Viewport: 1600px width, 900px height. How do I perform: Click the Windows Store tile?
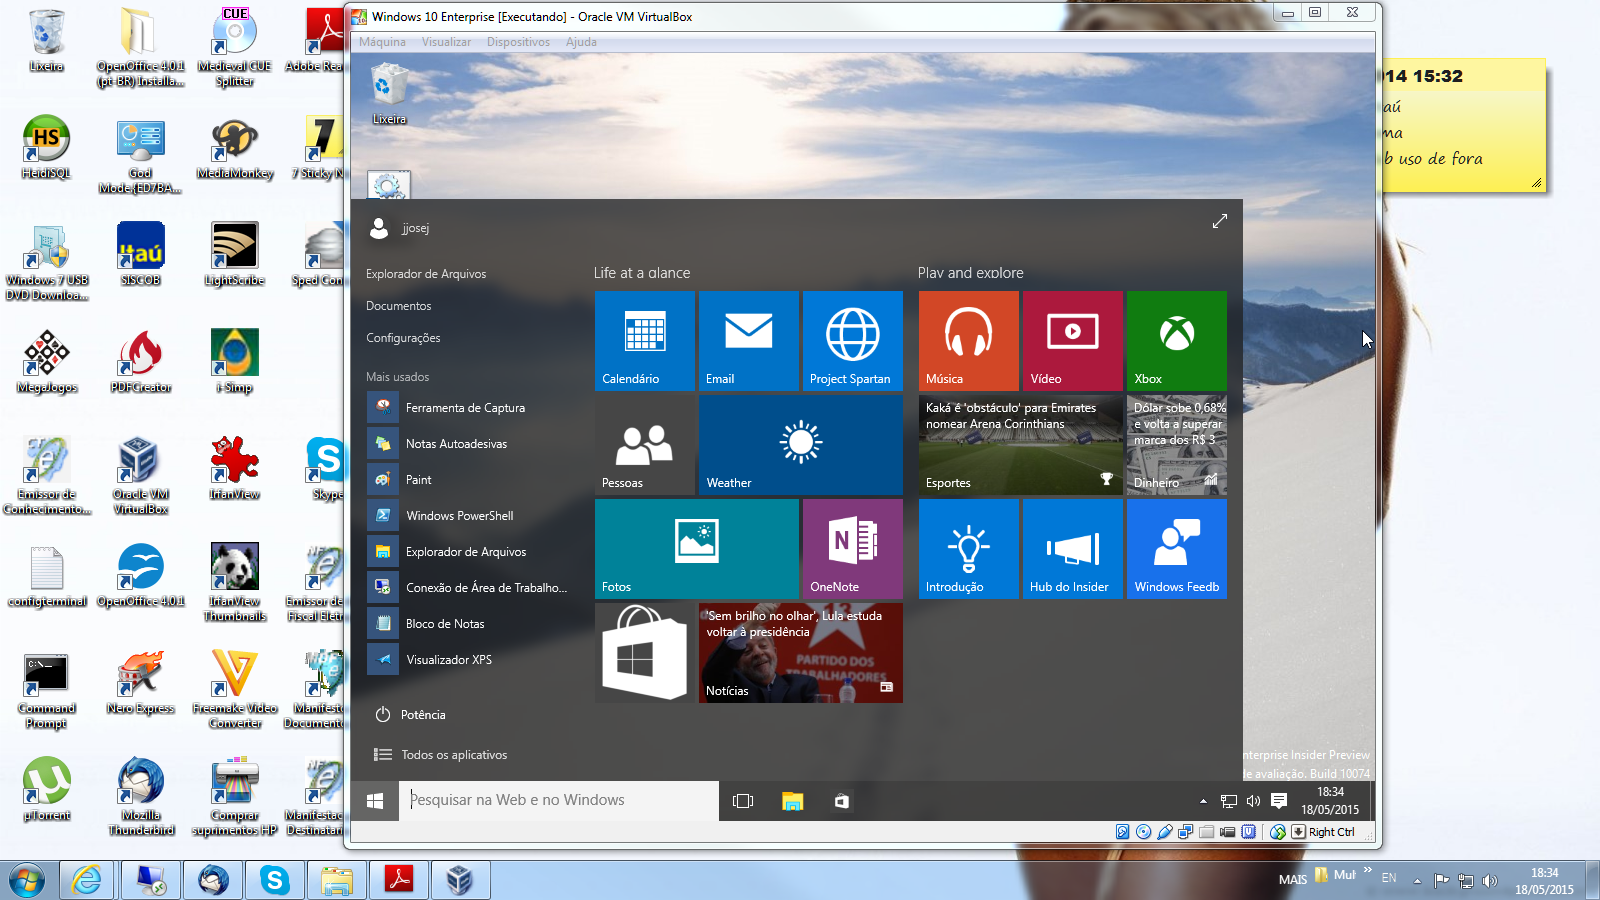(644, 652)
